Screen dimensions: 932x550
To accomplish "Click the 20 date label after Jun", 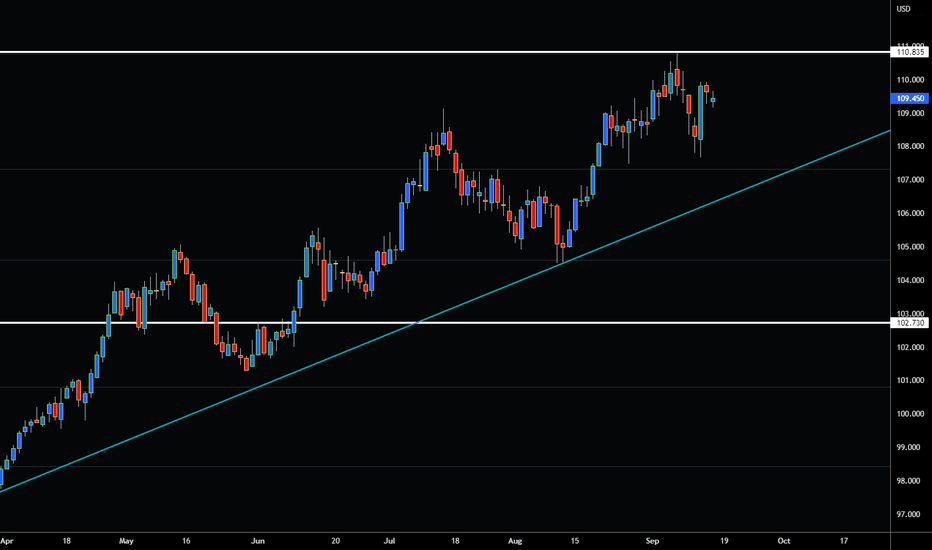I will coord(336,541).
